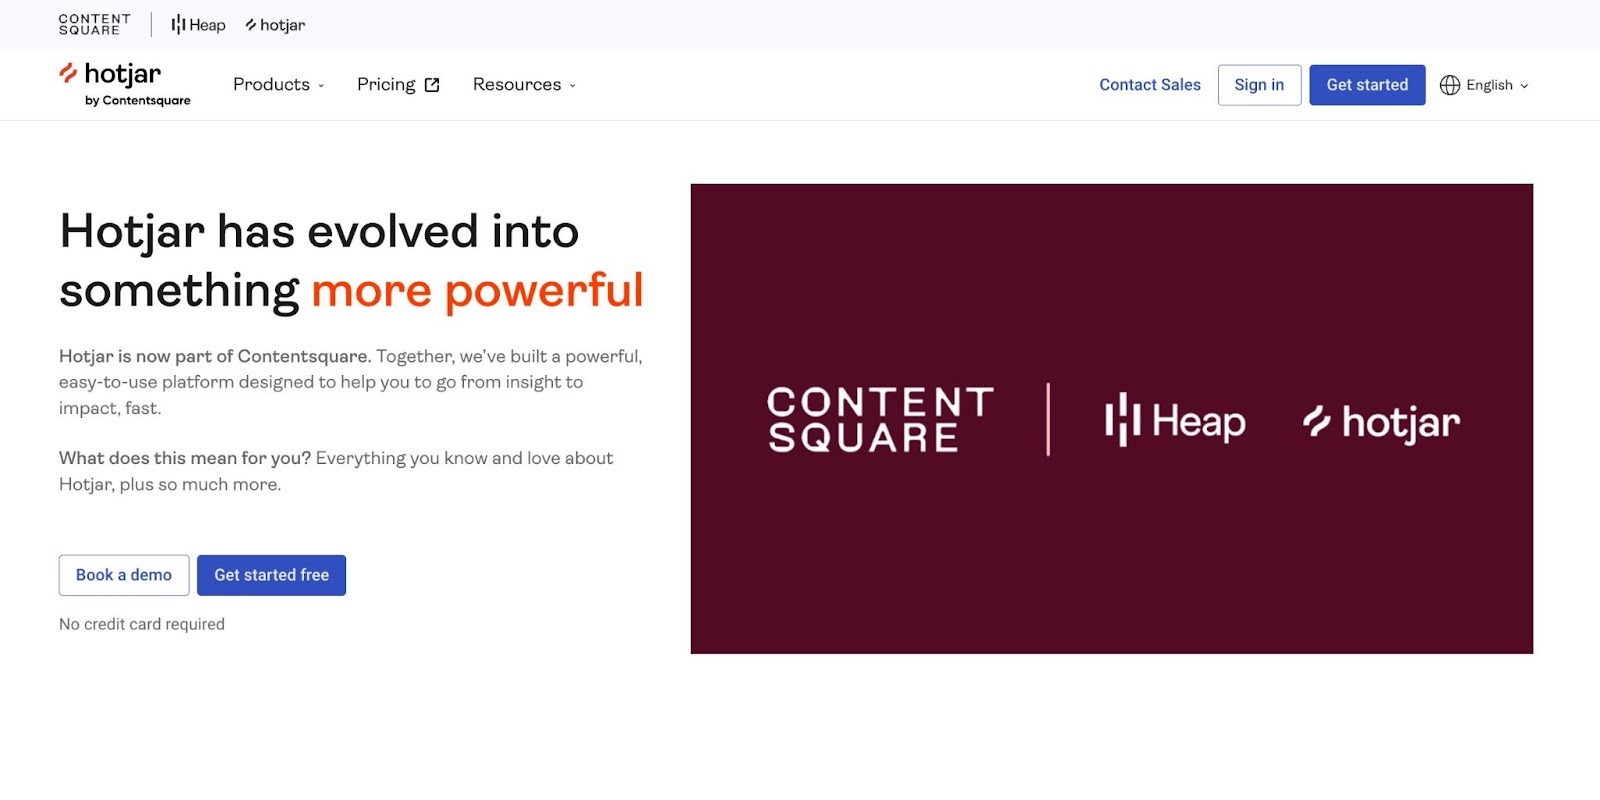This screenshot has width=1600, height=800.
Task: Click the Get started button in header
Action: [x=1367, y=85]
